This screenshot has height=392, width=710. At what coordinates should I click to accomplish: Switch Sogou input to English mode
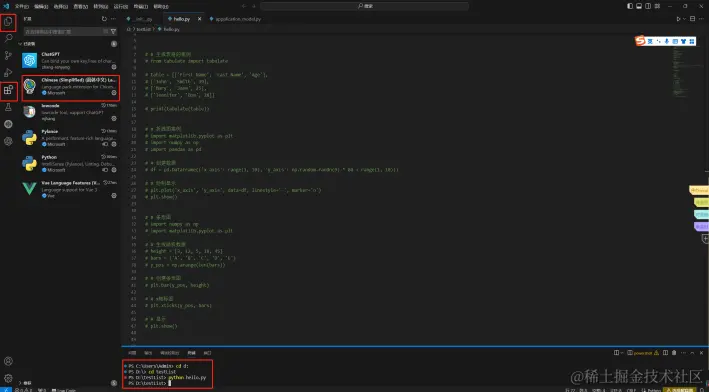(650, 41)
